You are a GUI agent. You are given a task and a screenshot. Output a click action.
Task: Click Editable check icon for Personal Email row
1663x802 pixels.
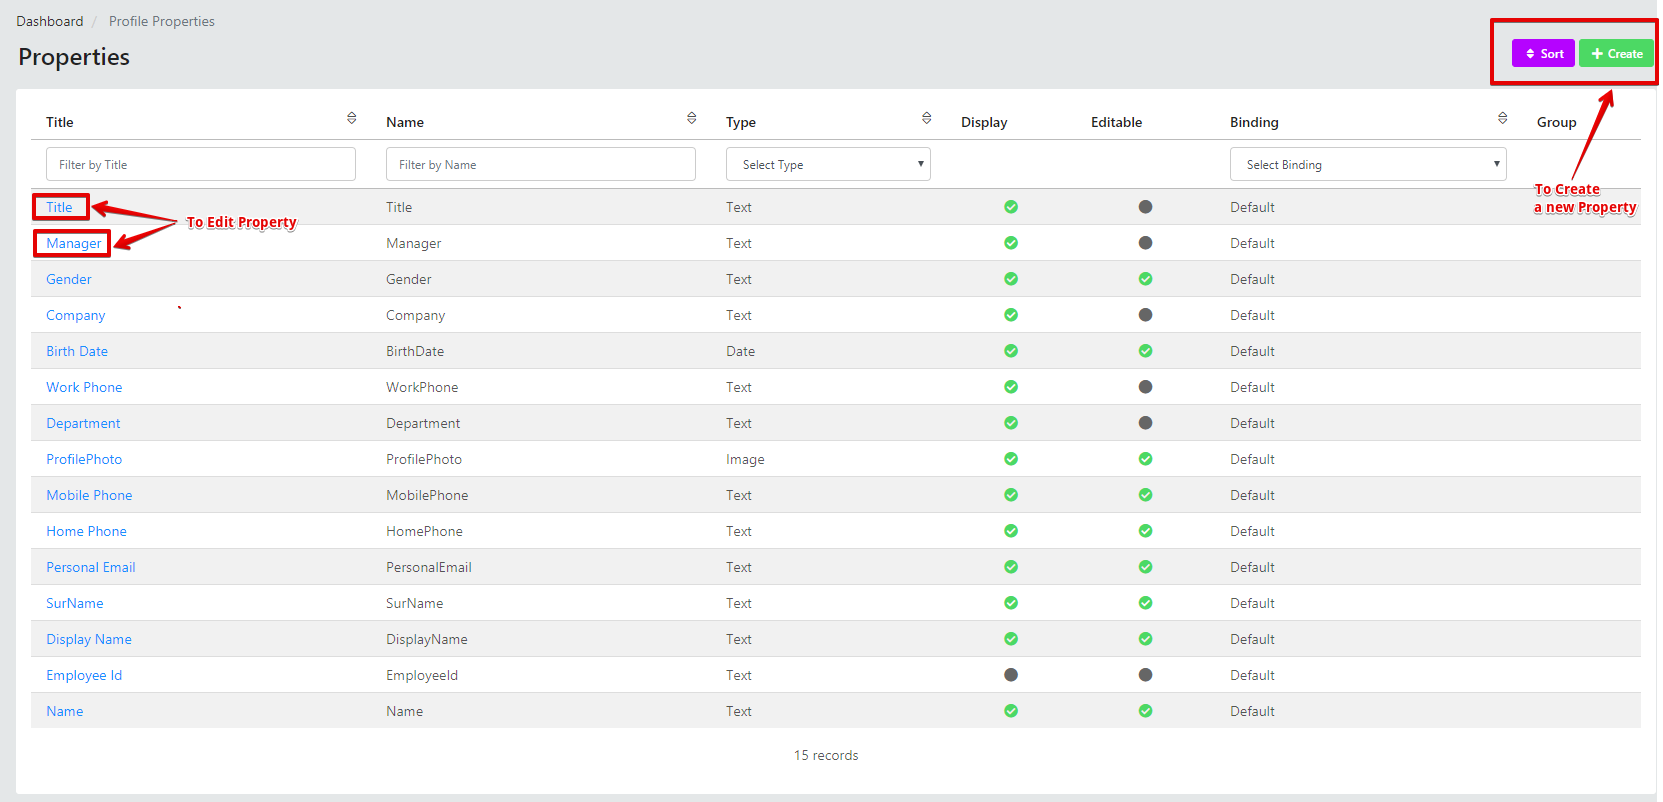tap(1145, 567)
